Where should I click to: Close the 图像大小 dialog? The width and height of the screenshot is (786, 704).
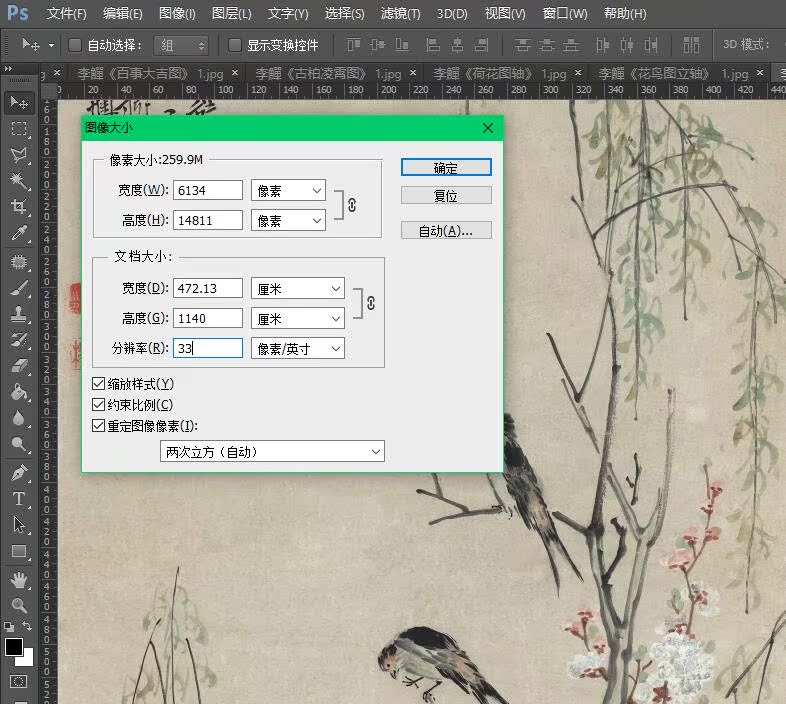point(488,128)
